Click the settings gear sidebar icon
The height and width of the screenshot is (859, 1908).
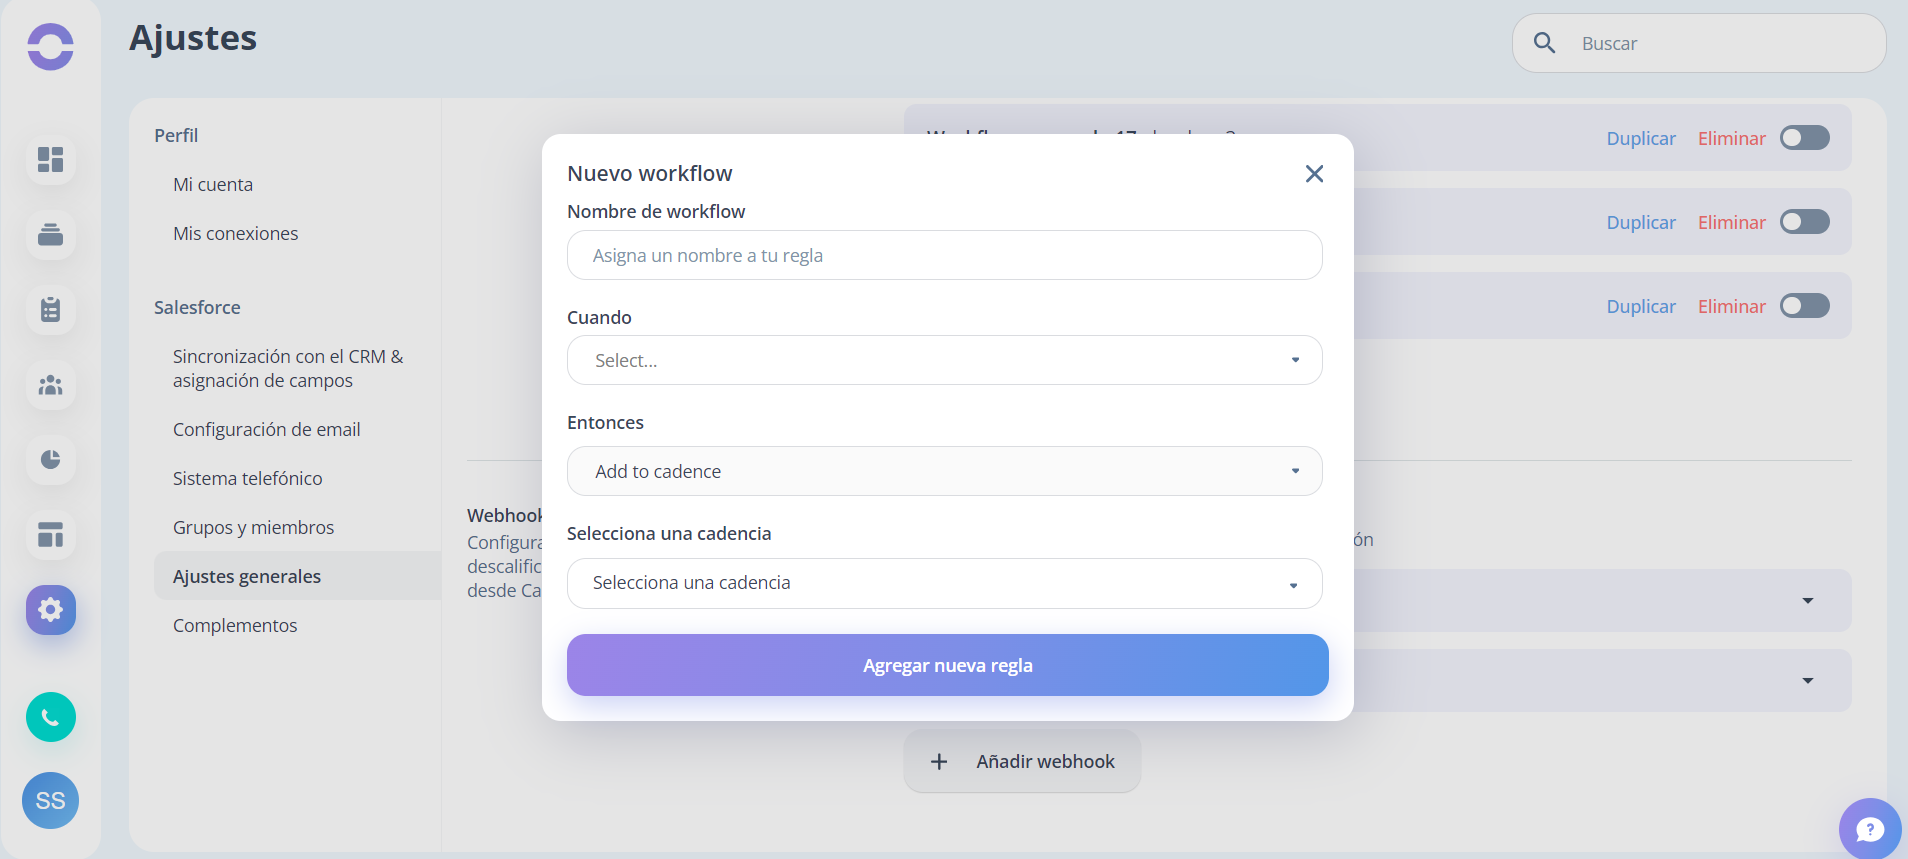click(51, 610)
